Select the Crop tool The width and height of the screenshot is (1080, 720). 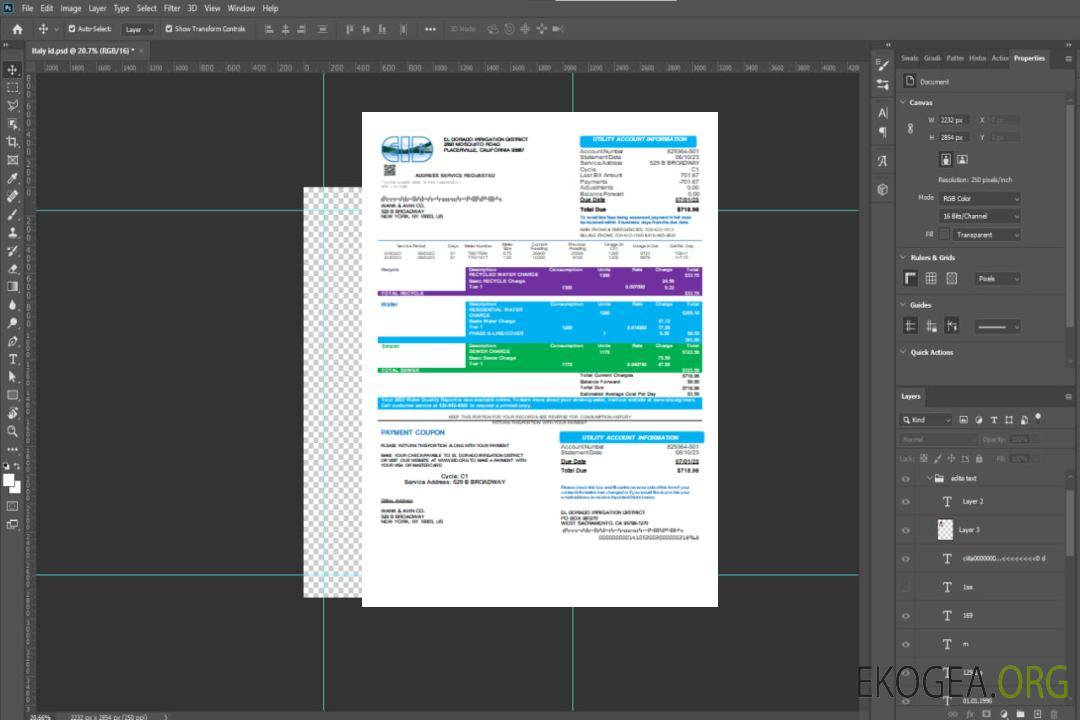point(13,142)
